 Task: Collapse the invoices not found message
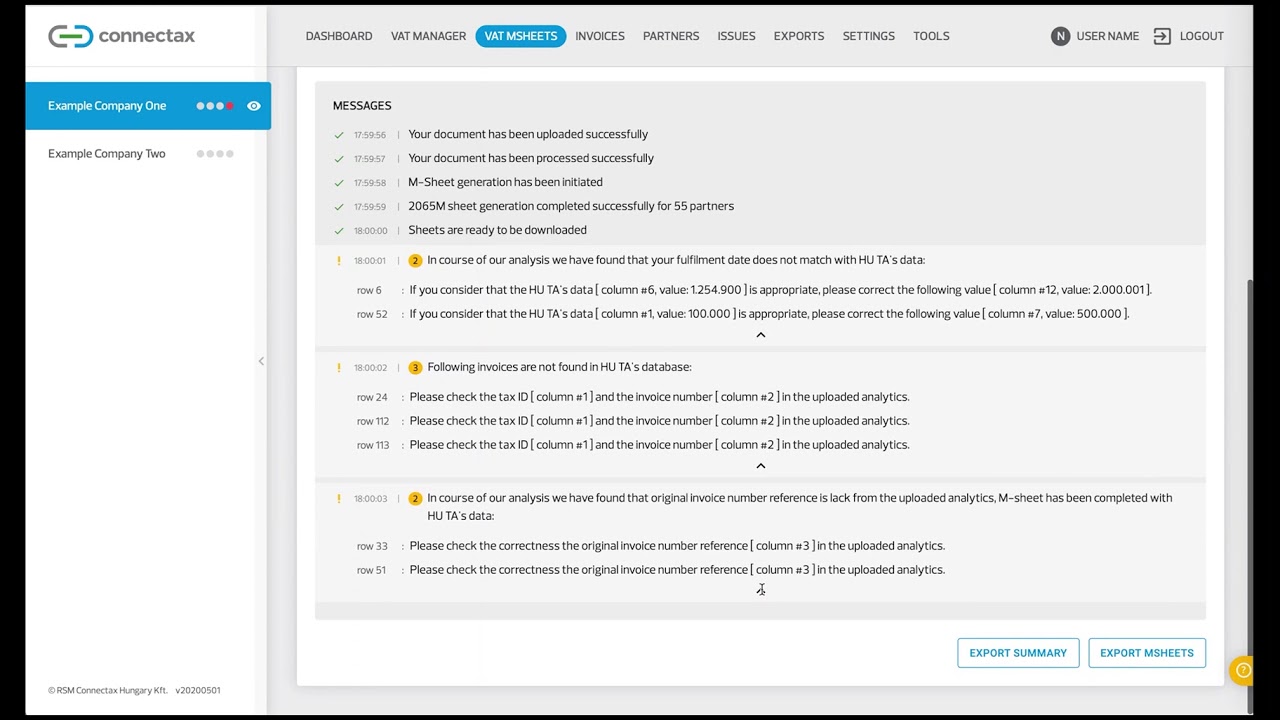coord(760,466)
